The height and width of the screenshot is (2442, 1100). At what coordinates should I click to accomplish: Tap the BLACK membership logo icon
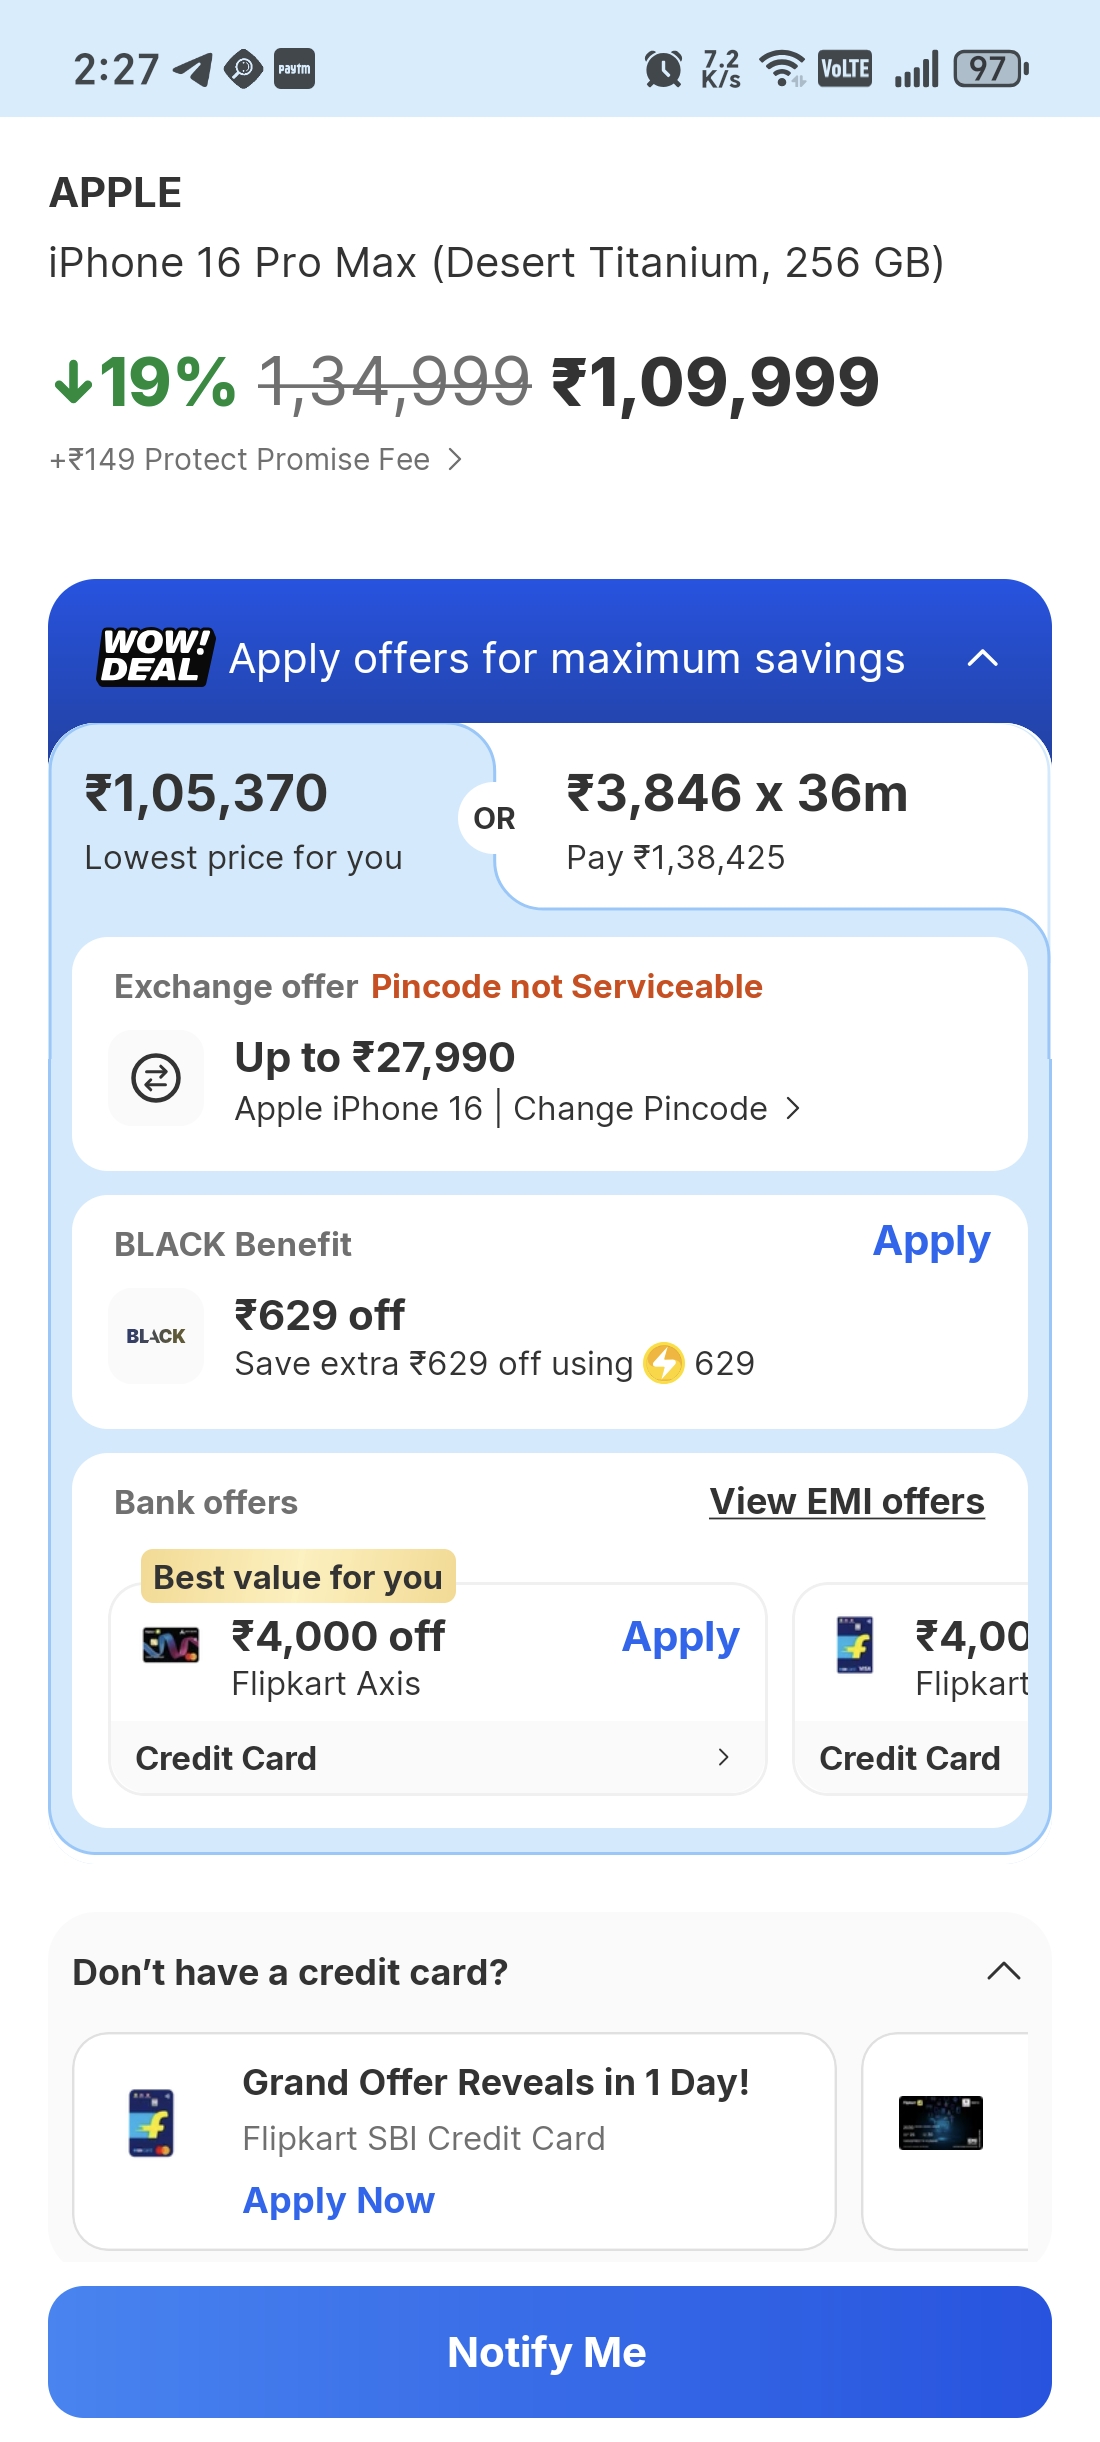(x=156, y=1336)
